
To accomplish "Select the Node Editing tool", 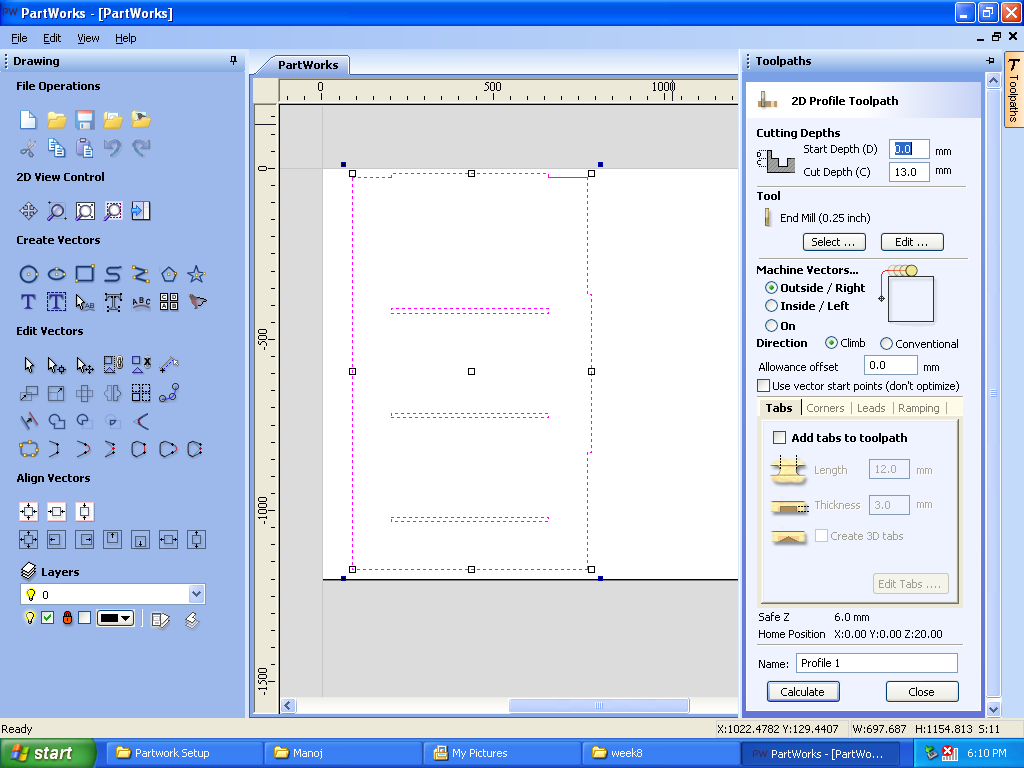I will pyautogui.click(x=56, y=364).
